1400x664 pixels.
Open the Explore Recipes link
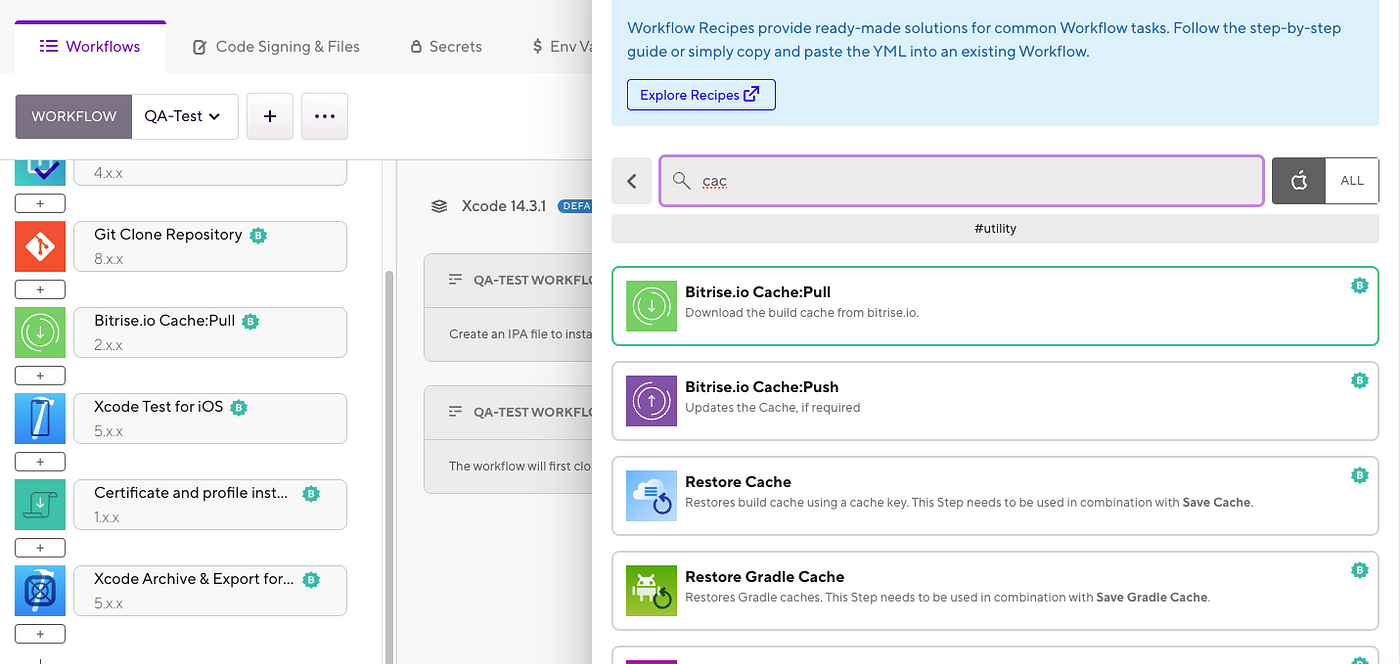point(701,95)
